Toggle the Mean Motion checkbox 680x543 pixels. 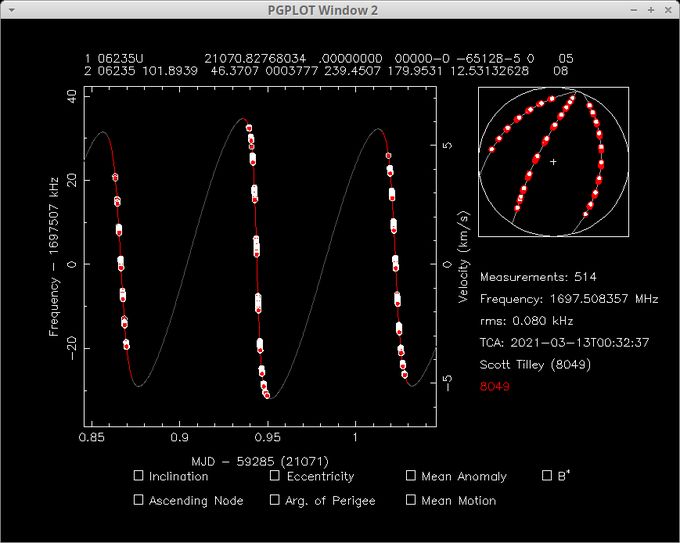click(x=411, y=500)
